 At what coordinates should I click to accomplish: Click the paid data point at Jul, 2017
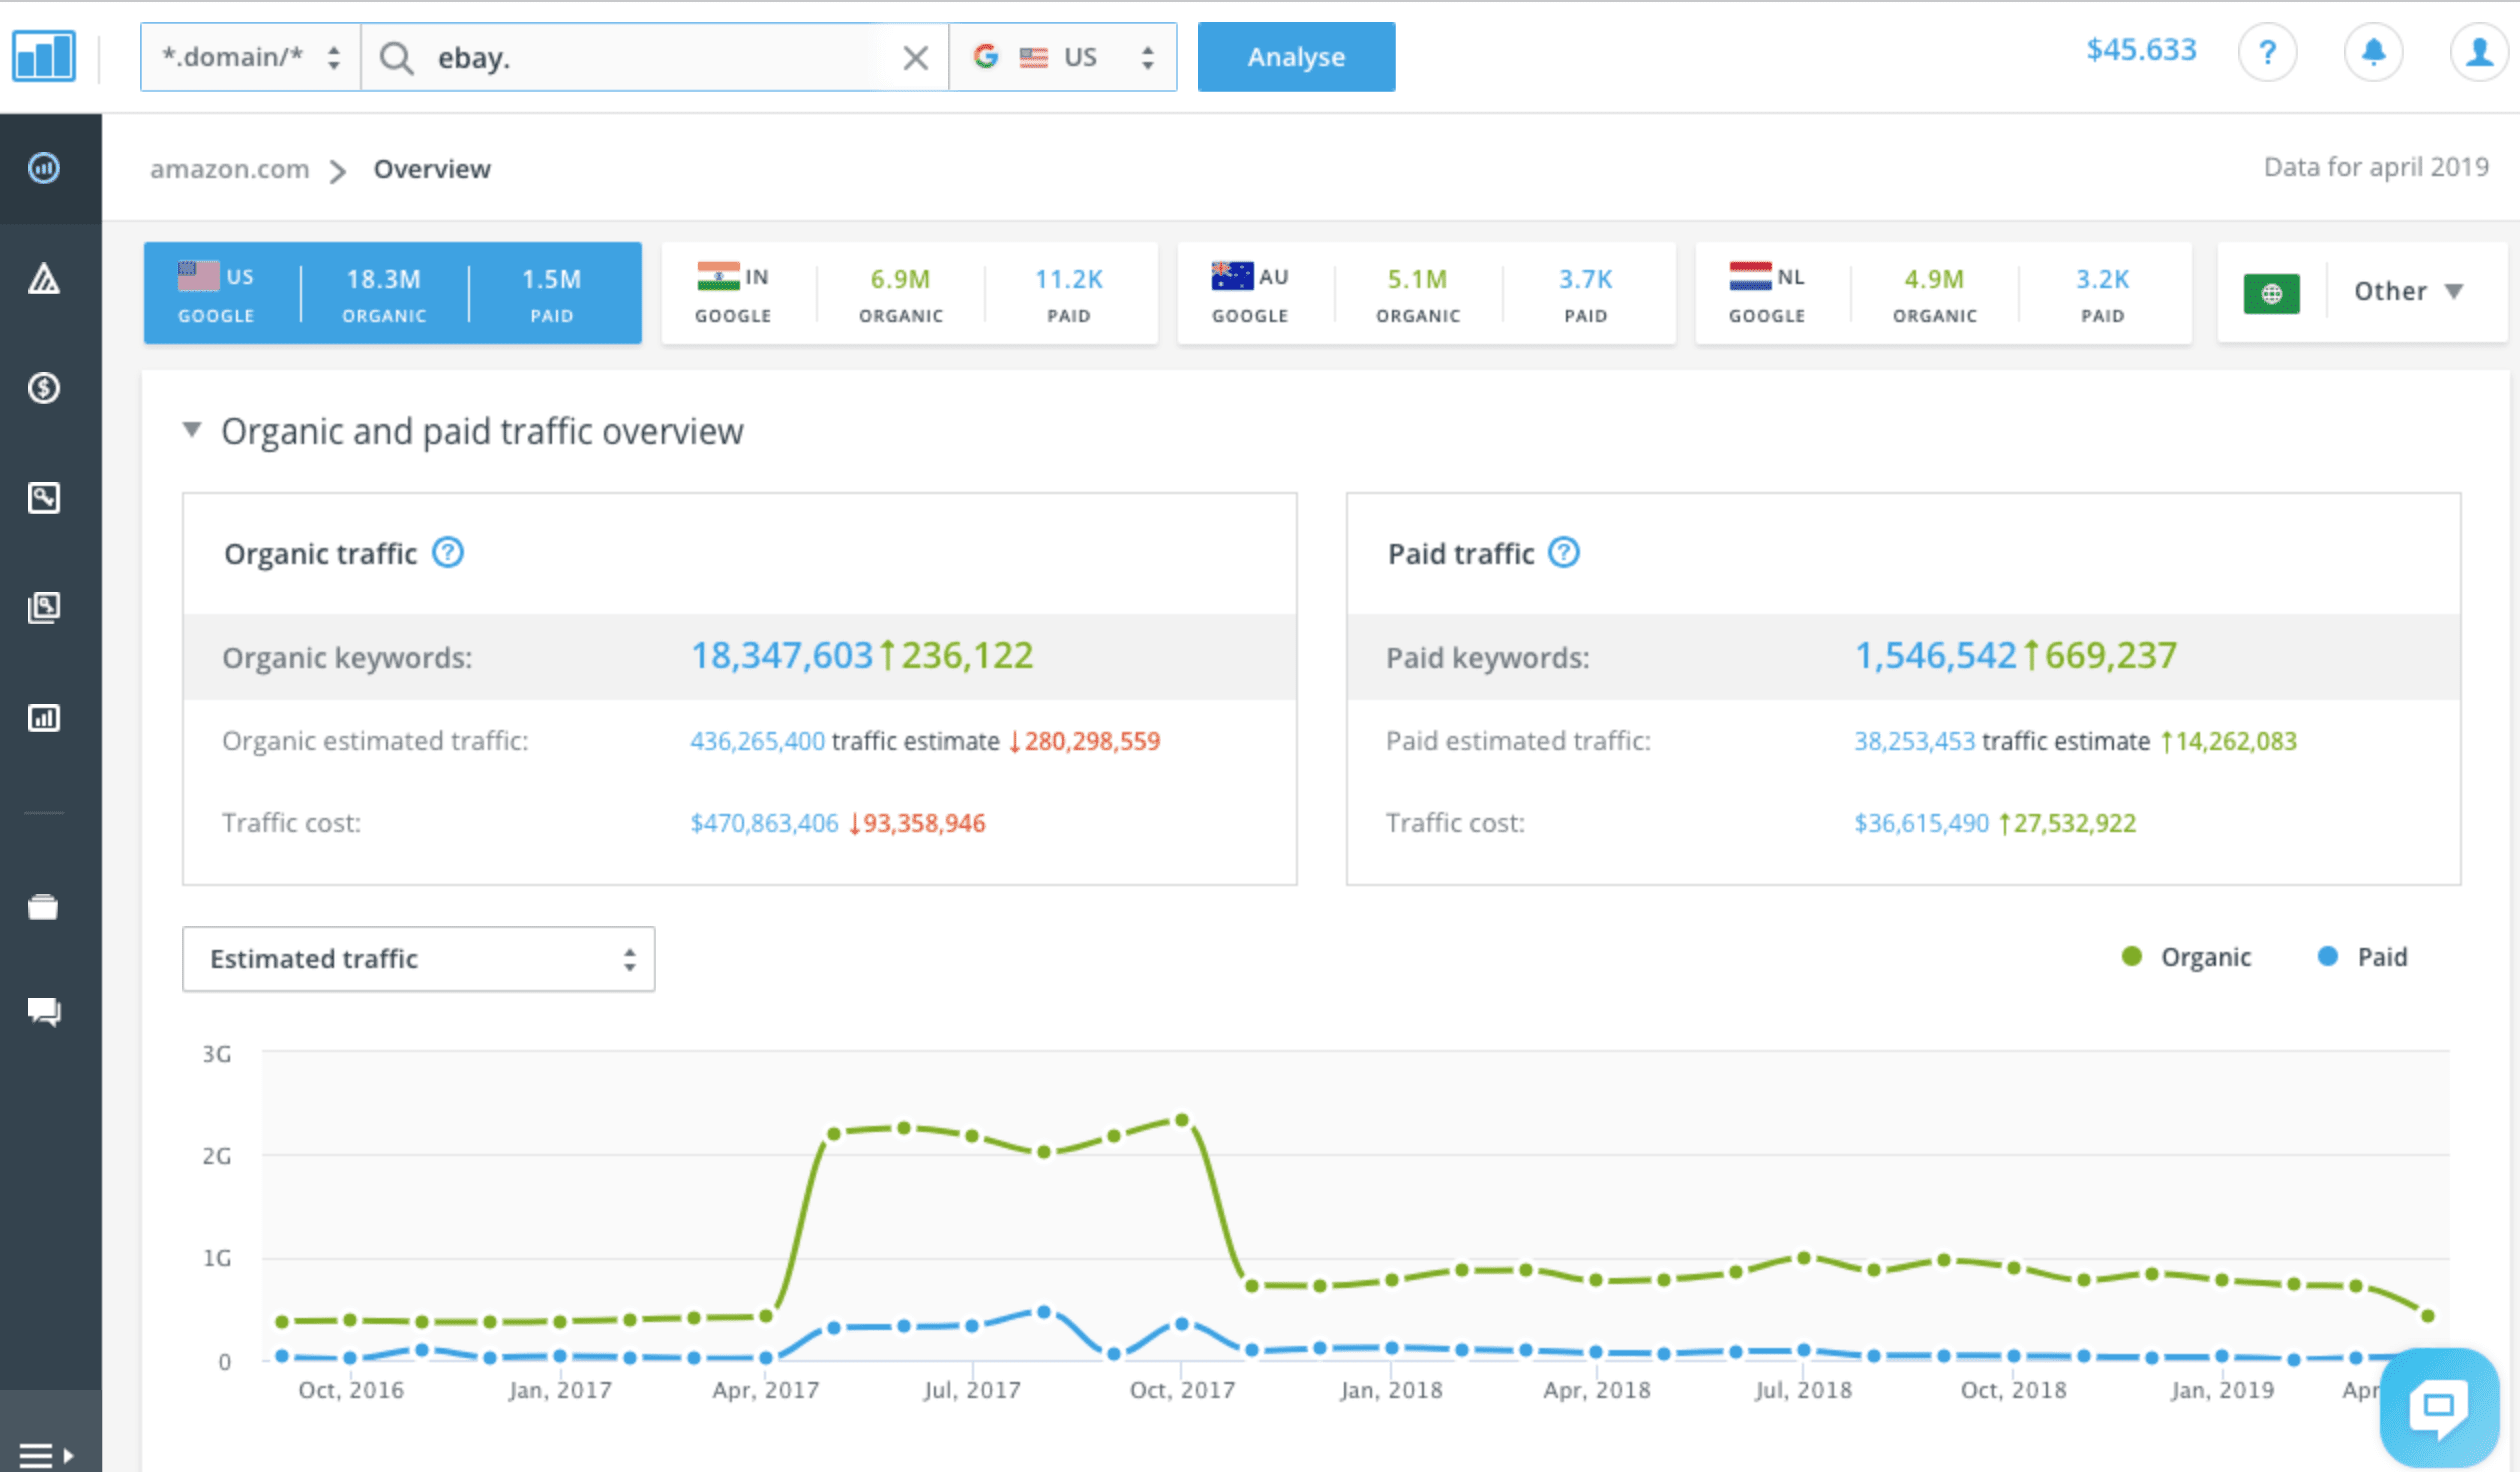[972, 1326]
